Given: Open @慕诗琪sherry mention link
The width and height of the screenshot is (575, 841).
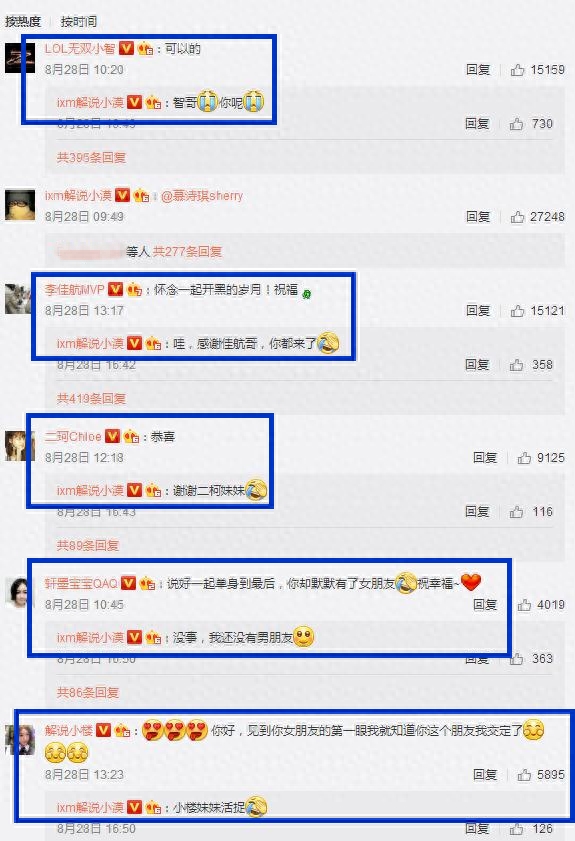Looking at the screenshot, I should pos(202,196).
